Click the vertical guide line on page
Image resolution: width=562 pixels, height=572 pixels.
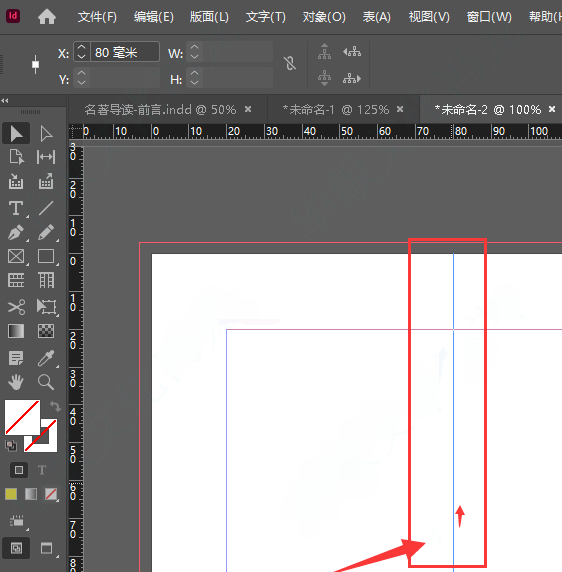click(x=453, y=412)
